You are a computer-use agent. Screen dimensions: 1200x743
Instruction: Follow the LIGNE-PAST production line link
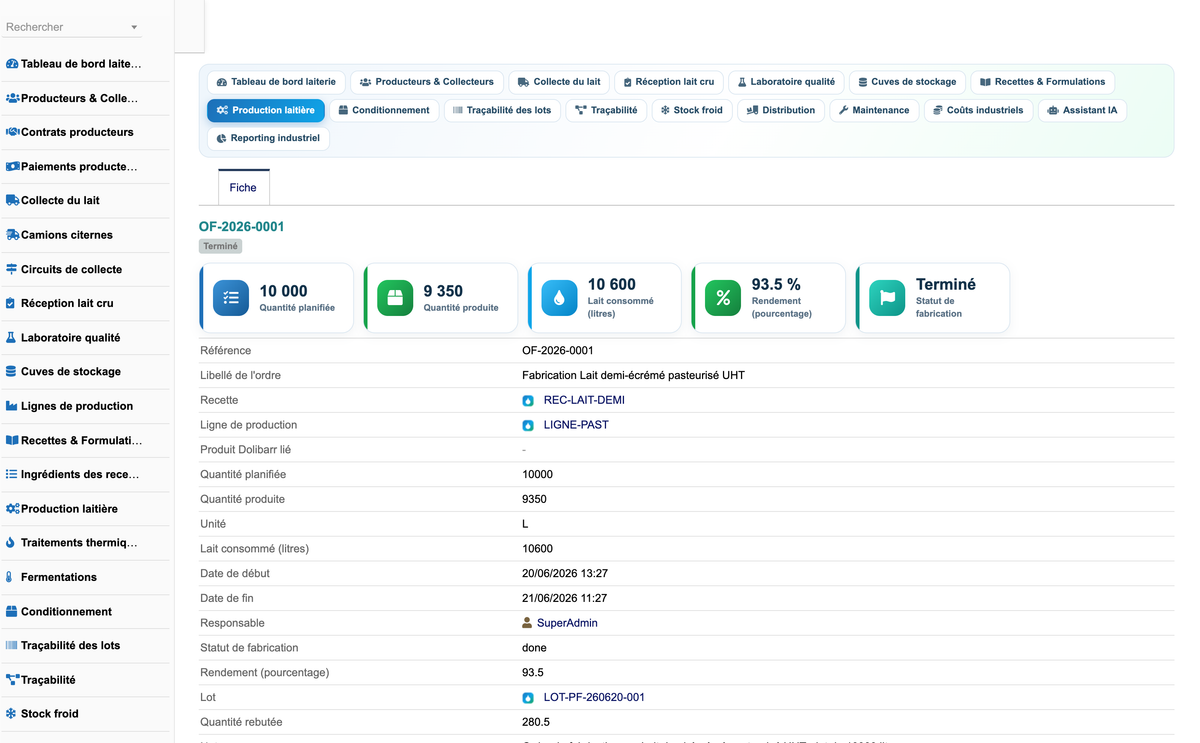(x=576, y=425)
